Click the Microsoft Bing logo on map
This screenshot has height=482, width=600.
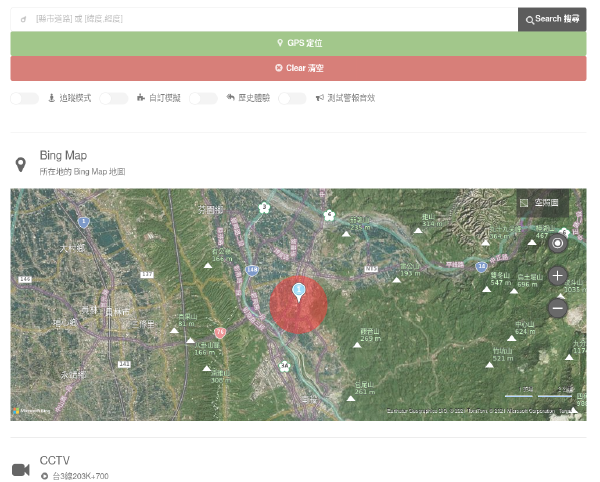tap(32, 411)
